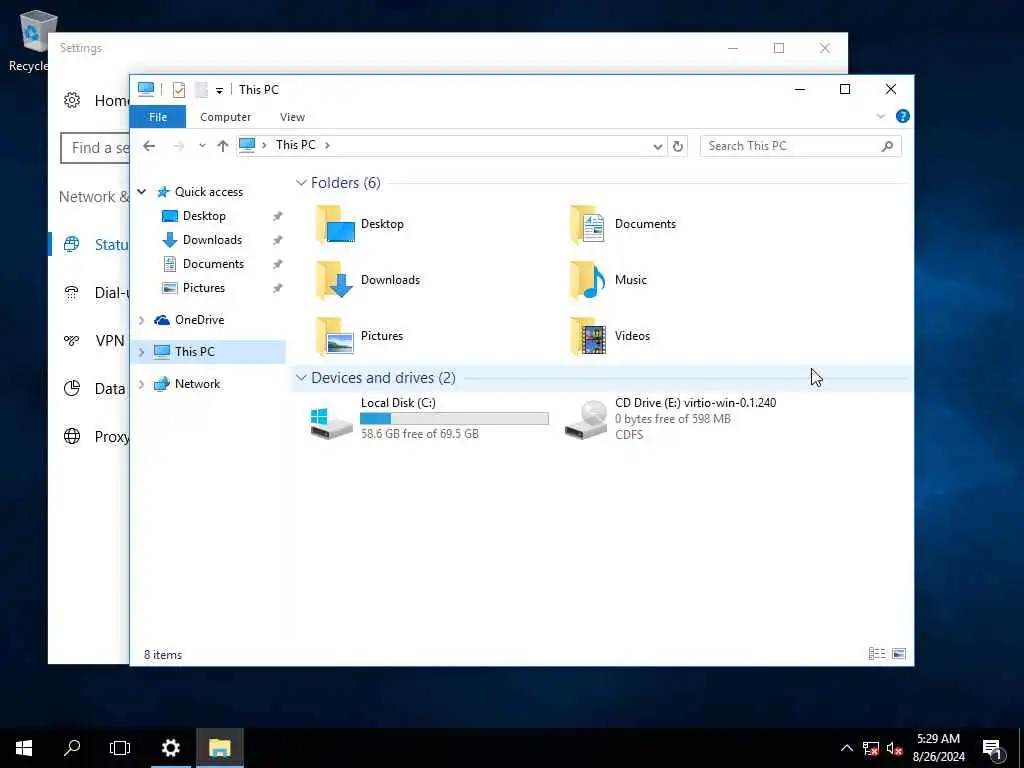Unpin Downloads using its pin icon
The image size is (1024, 768).
[278, 240]
